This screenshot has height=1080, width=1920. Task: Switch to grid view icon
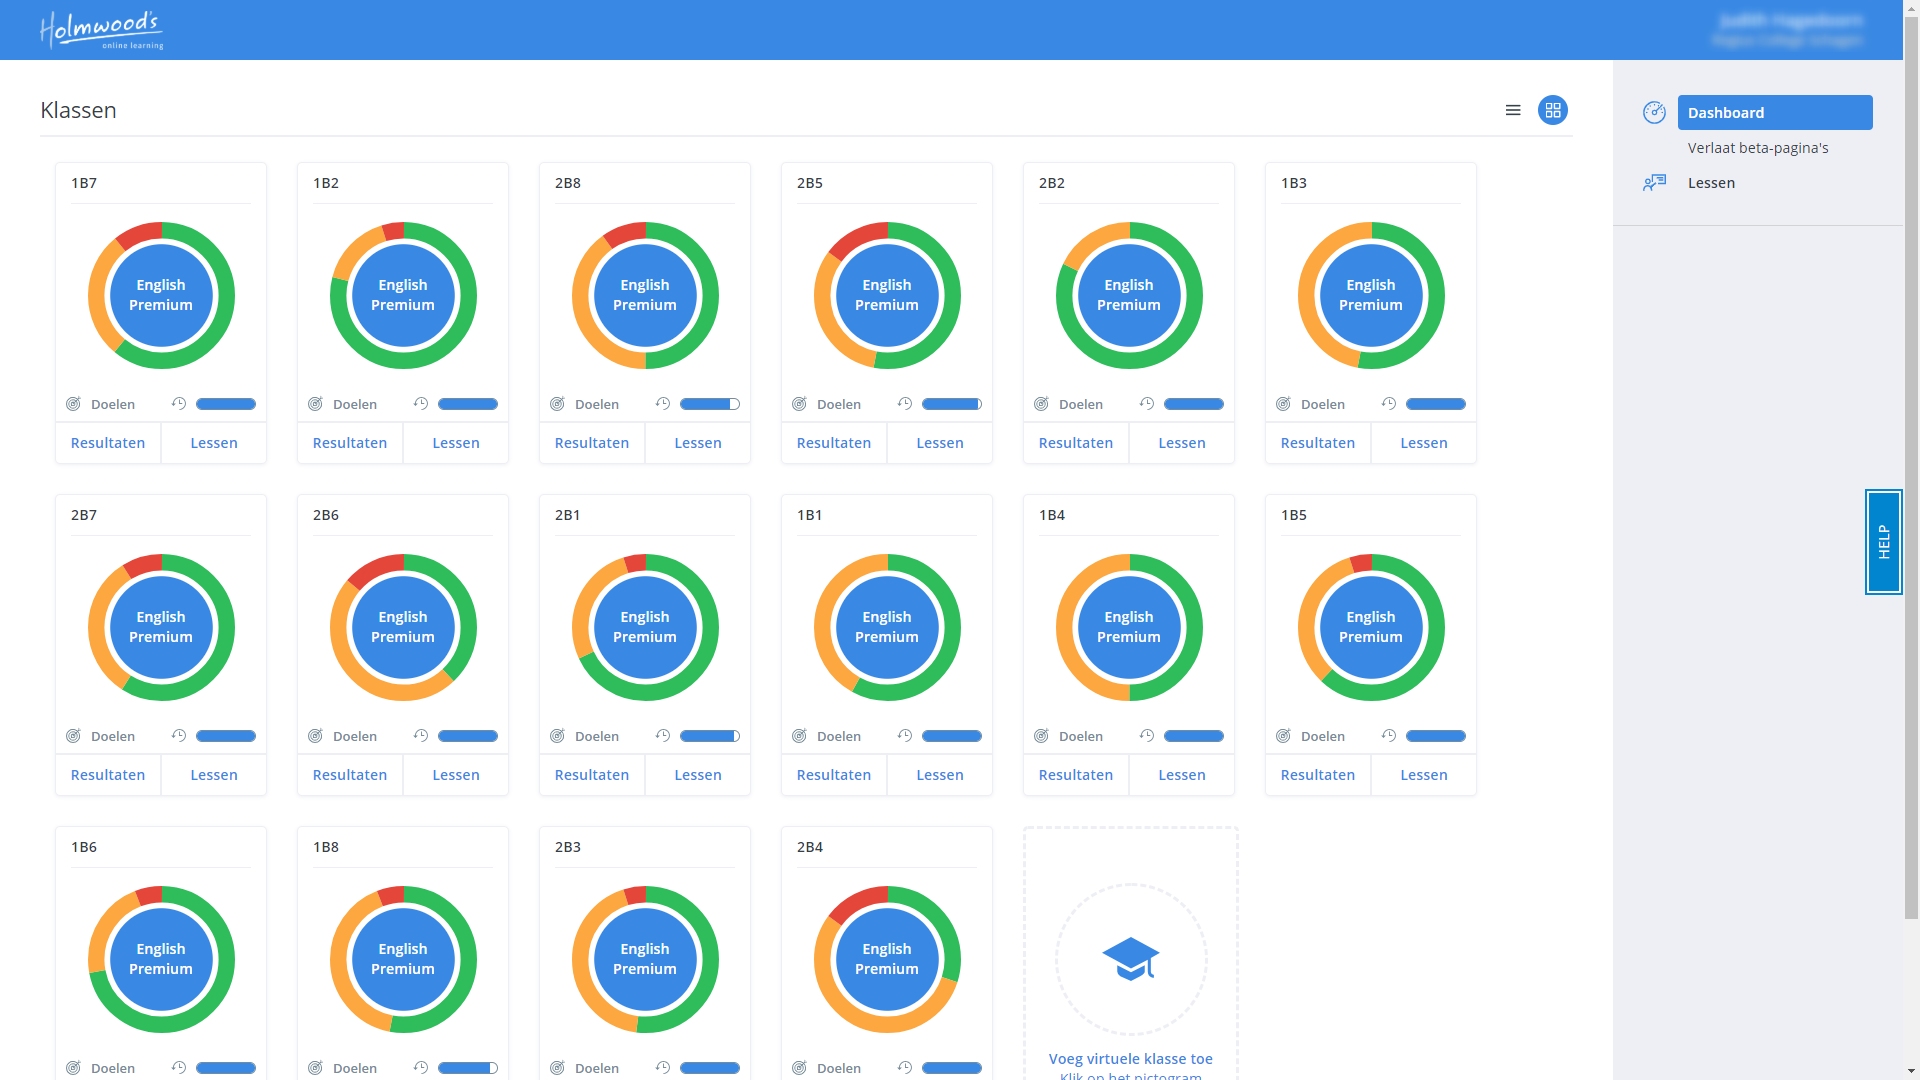click(x=1553, y=110)
